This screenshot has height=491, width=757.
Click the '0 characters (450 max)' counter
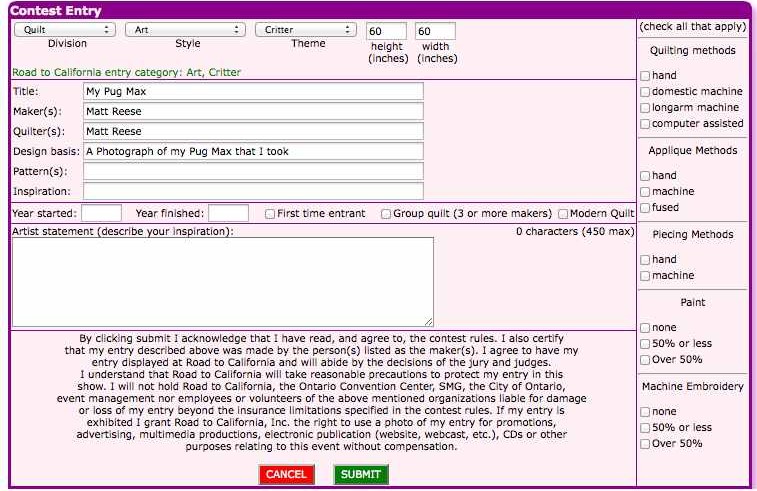click(575, 231)
